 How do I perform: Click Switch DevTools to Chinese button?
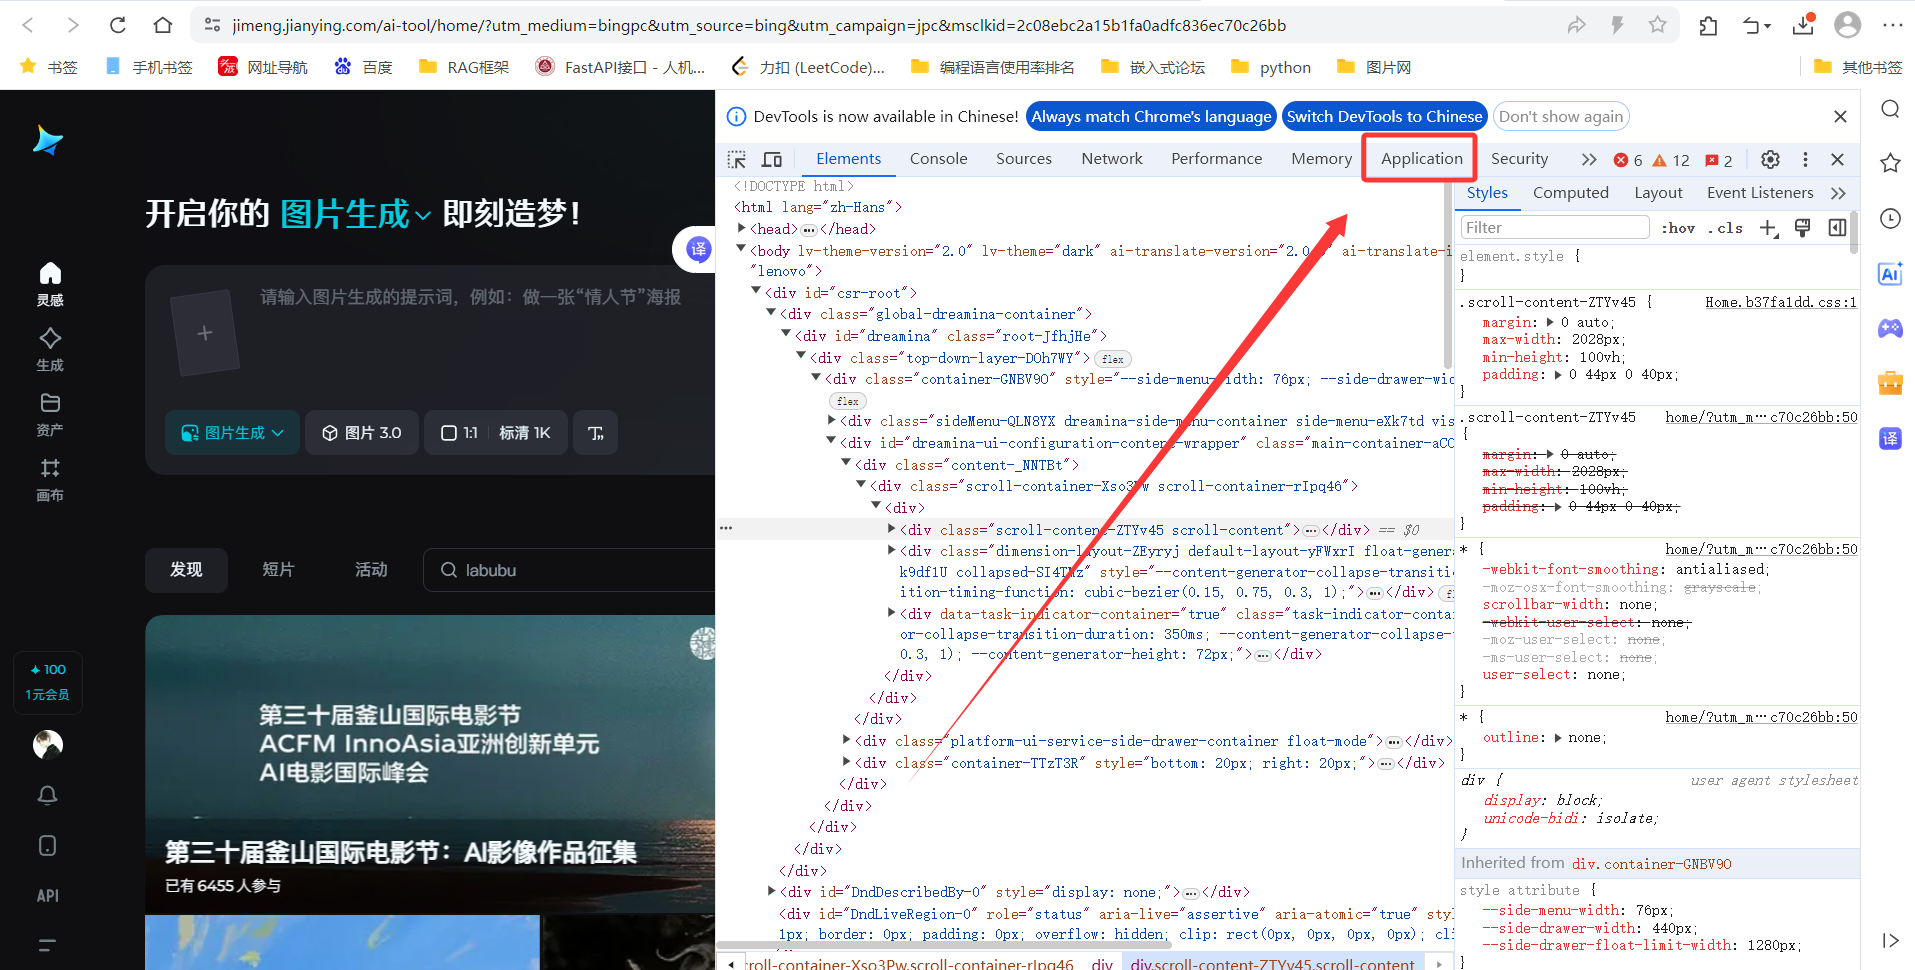(x=1384, y=116)
